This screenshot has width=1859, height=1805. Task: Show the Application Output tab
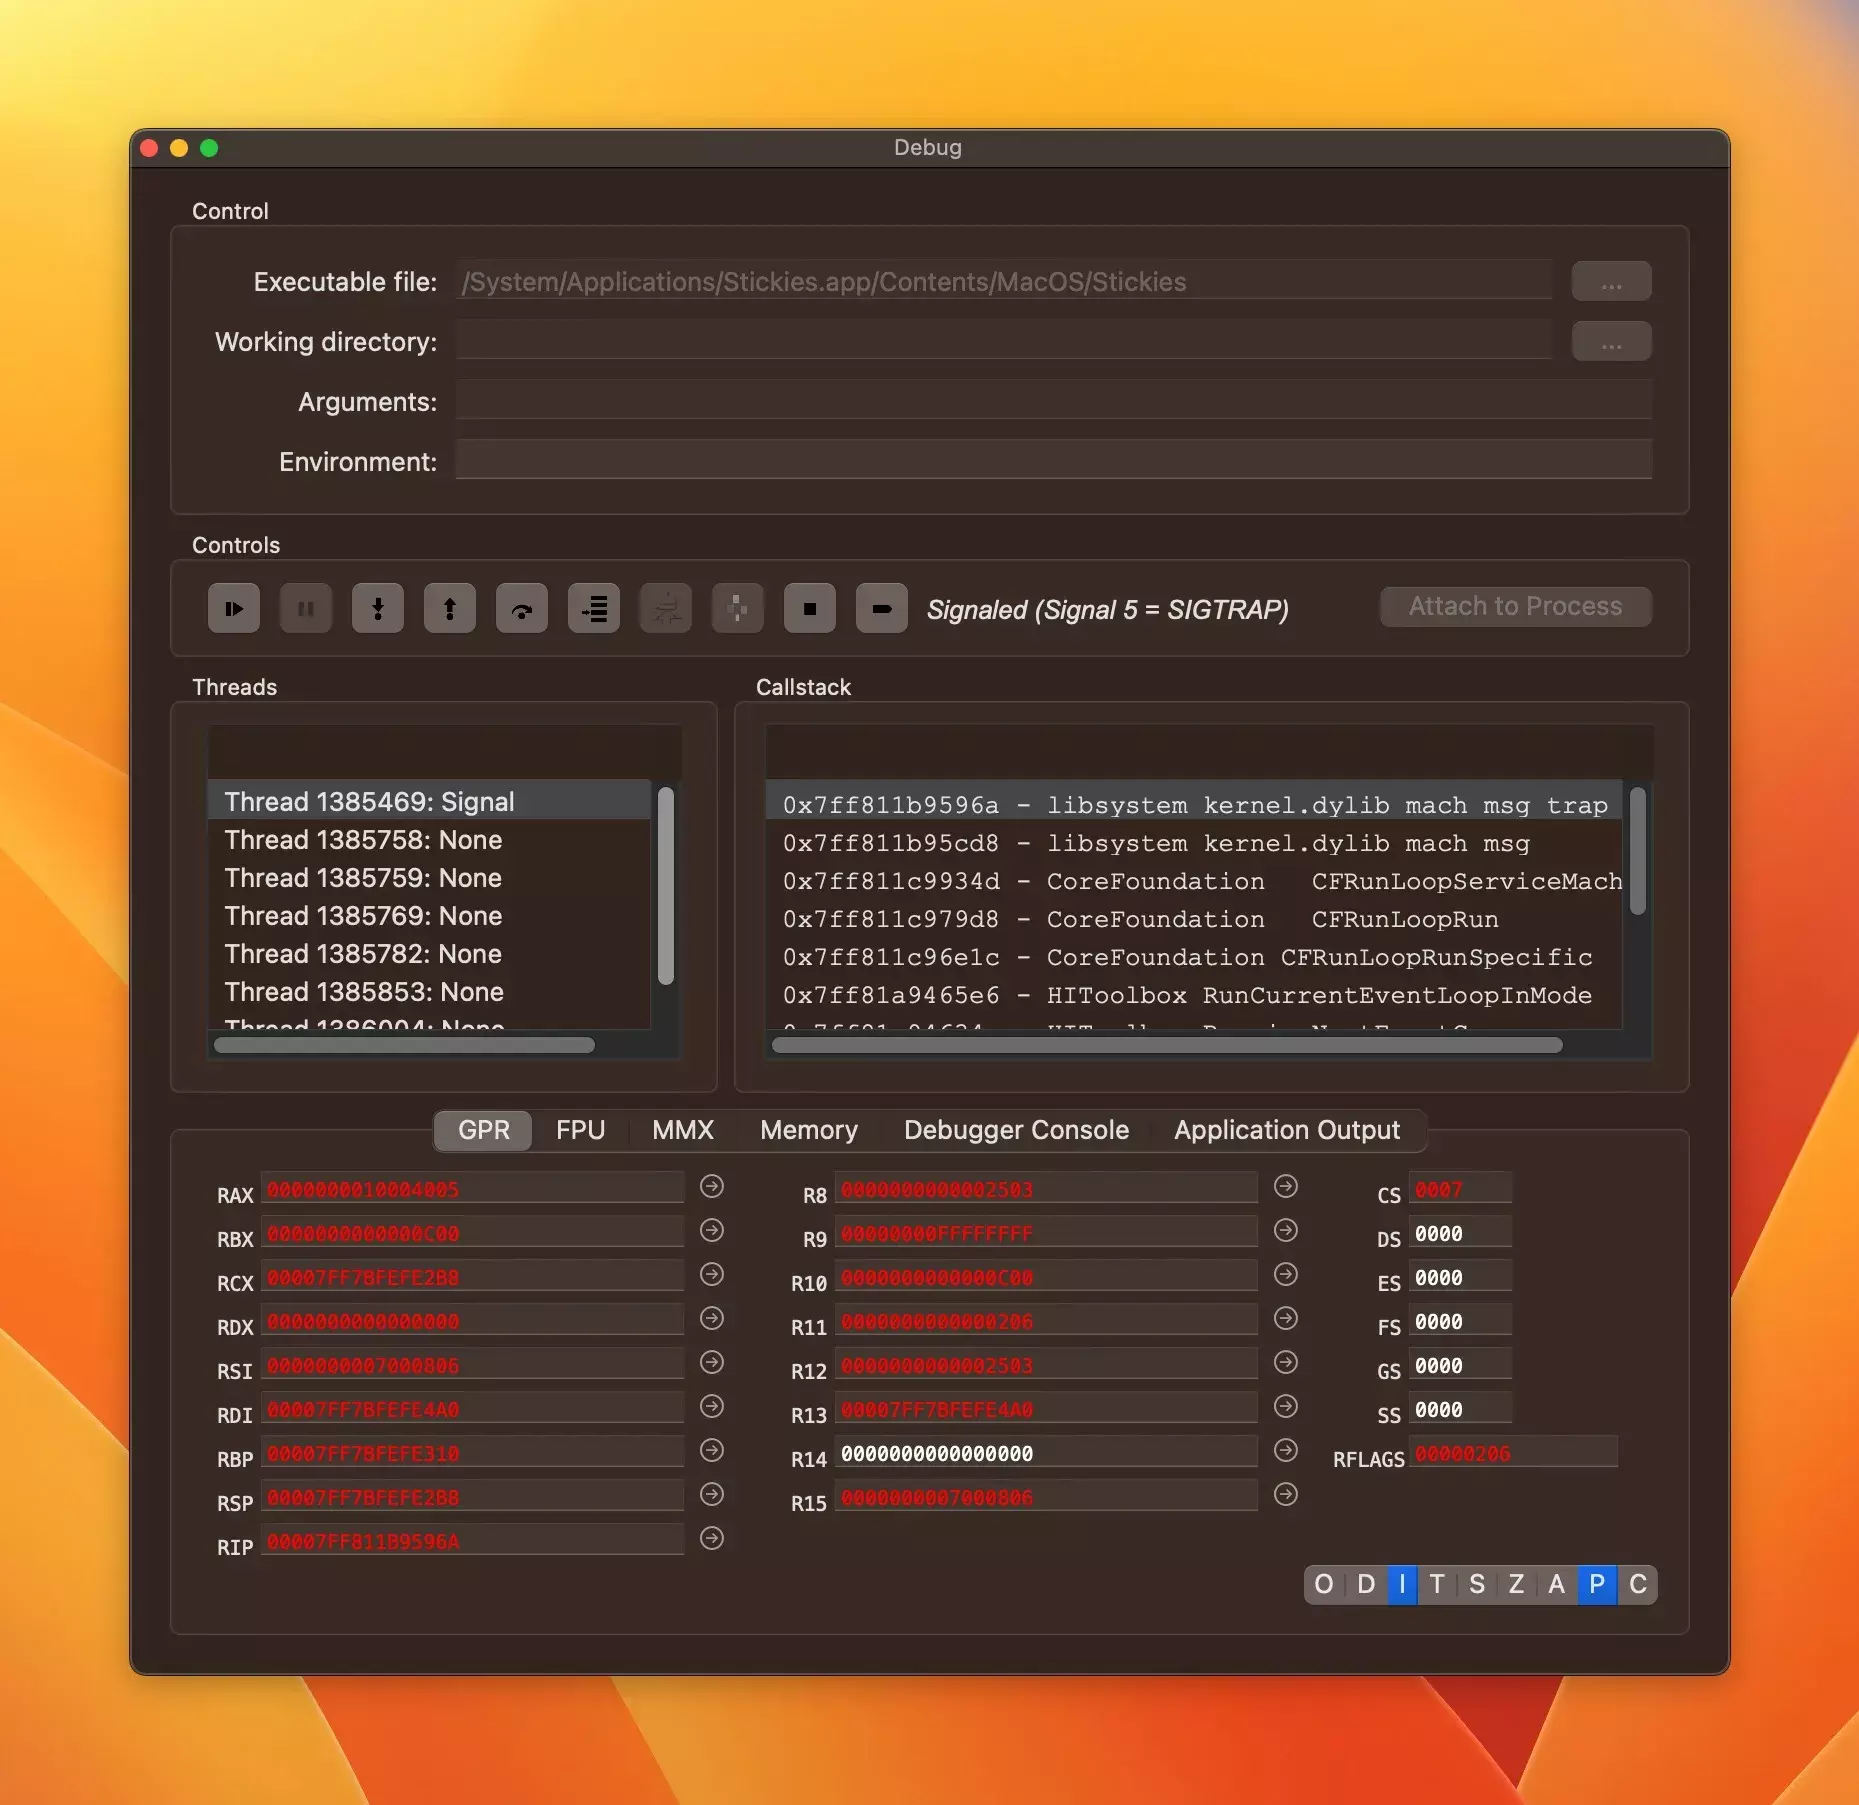[1287, 1130]
